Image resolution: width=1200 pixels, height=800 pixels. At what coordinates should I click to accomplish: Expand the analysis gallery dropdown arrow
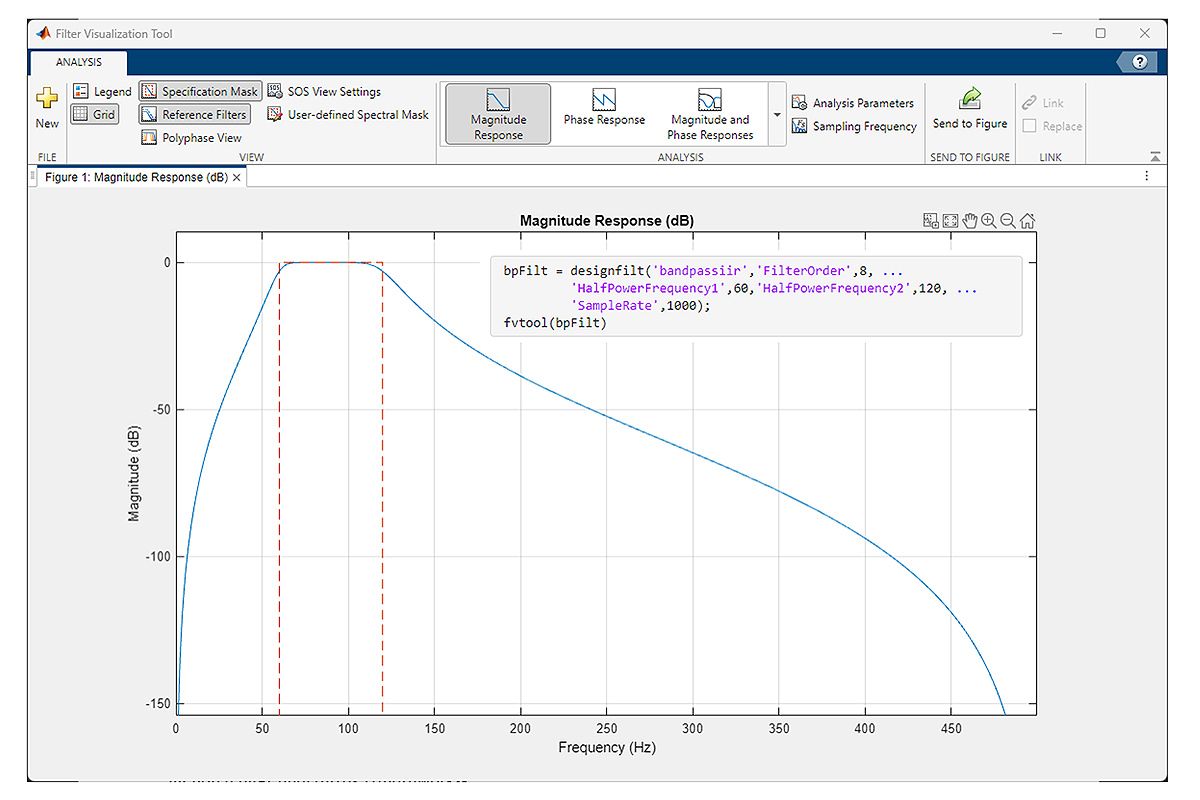[777, 115]
